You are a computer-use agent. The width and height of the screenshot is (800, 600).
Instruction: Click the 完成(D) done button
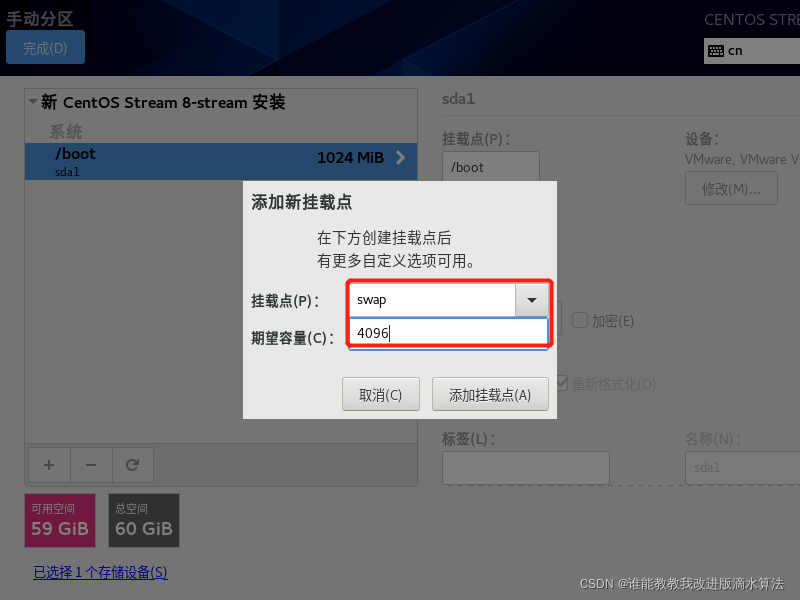[x=45, y=46]
